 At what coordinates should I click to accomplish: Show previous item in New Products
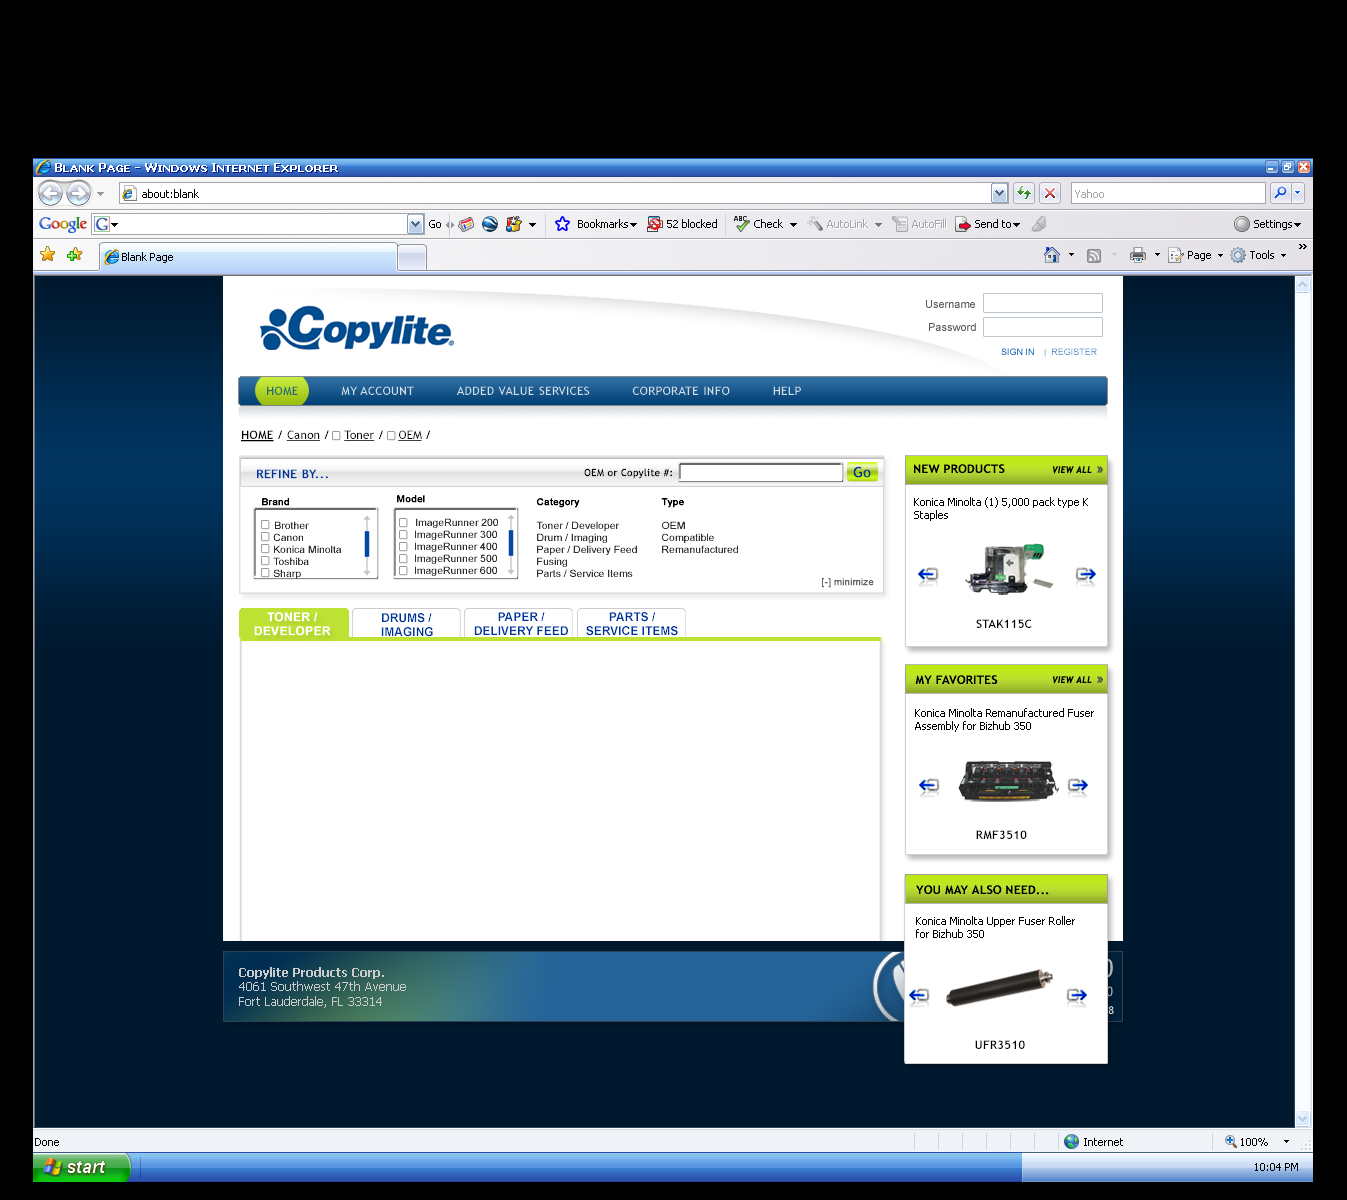(928, 575)
